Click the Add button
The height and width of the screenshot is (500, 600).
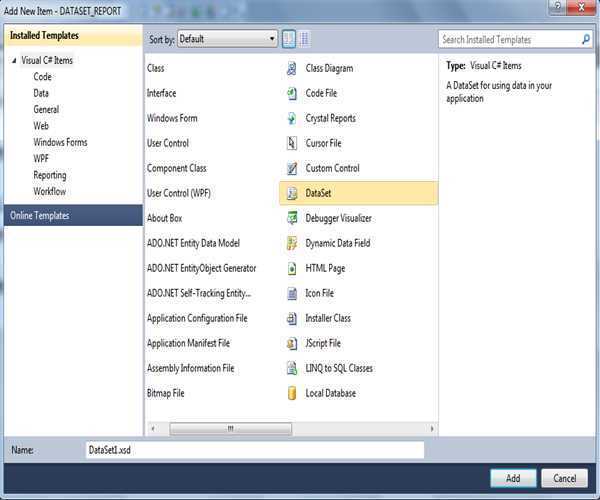pos(513,478)
